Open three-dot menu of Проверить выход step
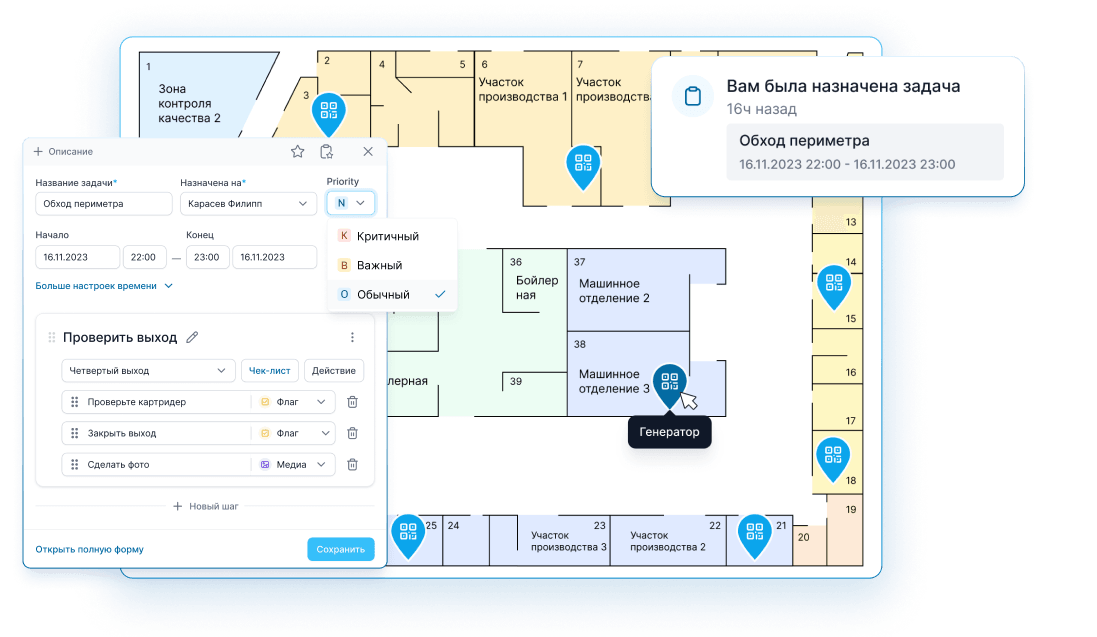 pos(352,338)
